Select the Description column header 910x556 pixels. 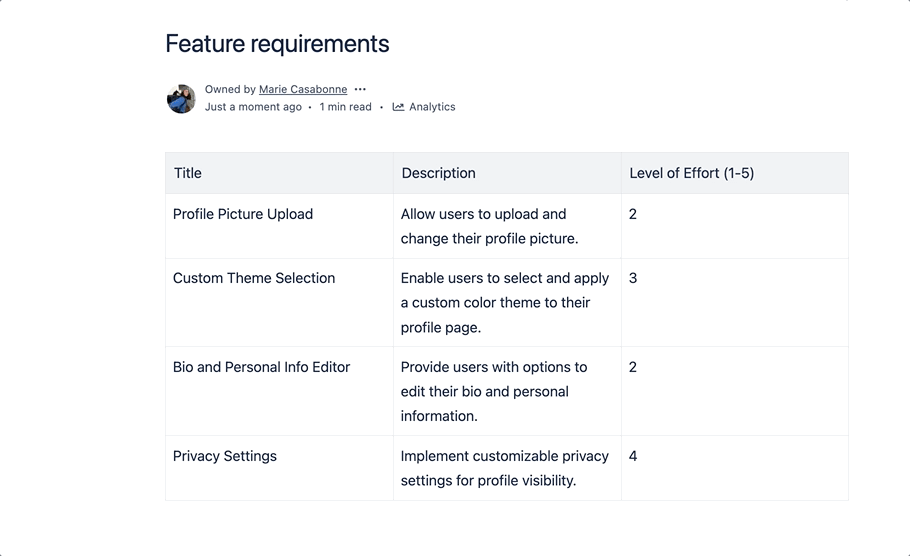click(x=438, y=173)
